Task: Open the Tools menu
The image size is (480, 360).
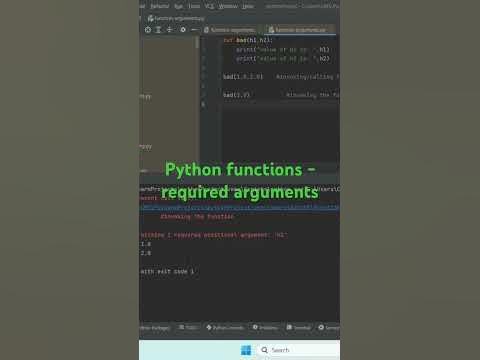Action: pyautogui.click(x=194, y=6)
